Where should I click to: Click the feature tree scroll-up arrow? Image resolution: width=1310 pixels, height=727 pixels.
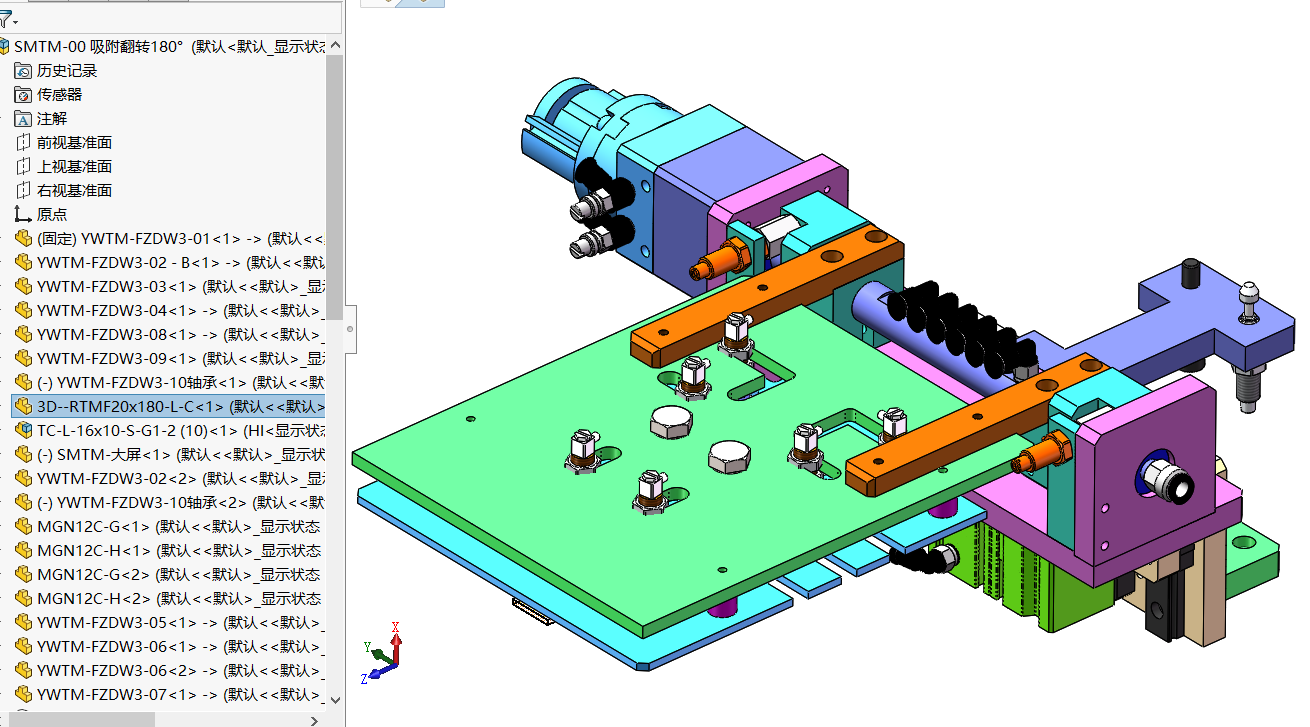335,45
